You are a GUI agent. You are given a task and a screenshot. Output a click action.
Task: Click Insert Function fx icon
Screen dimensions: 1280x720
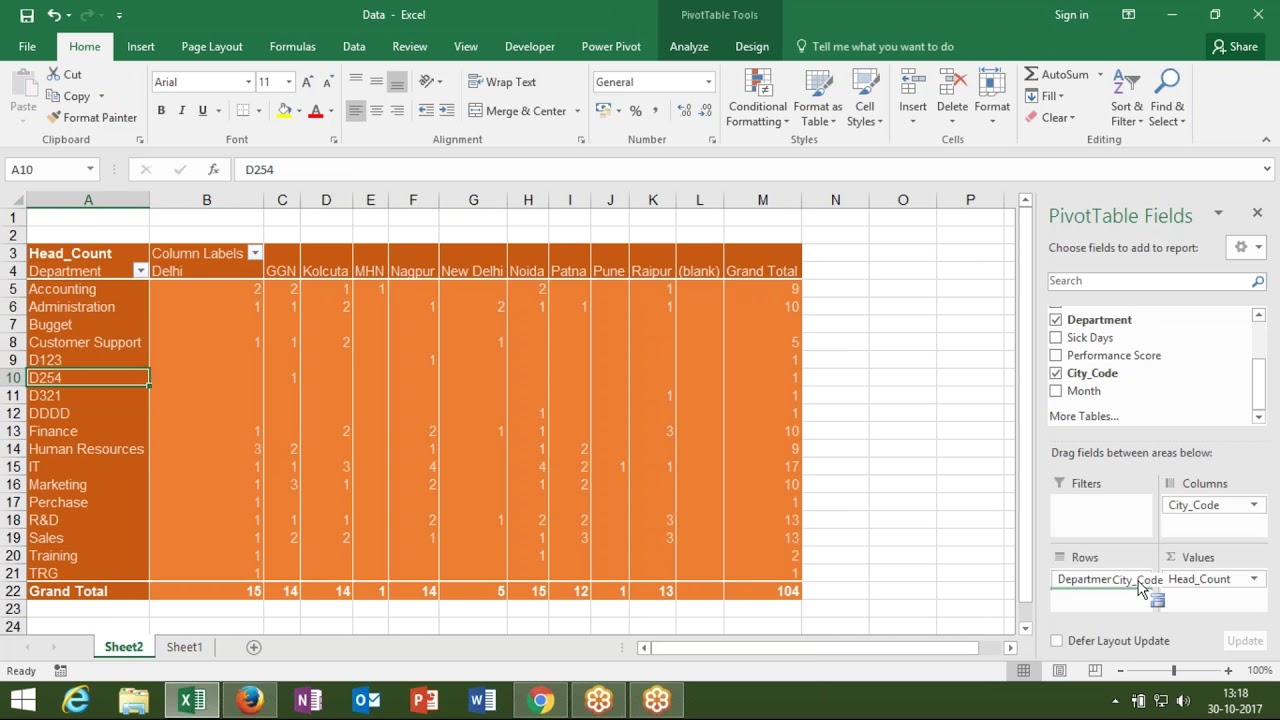tap(213, 170)
